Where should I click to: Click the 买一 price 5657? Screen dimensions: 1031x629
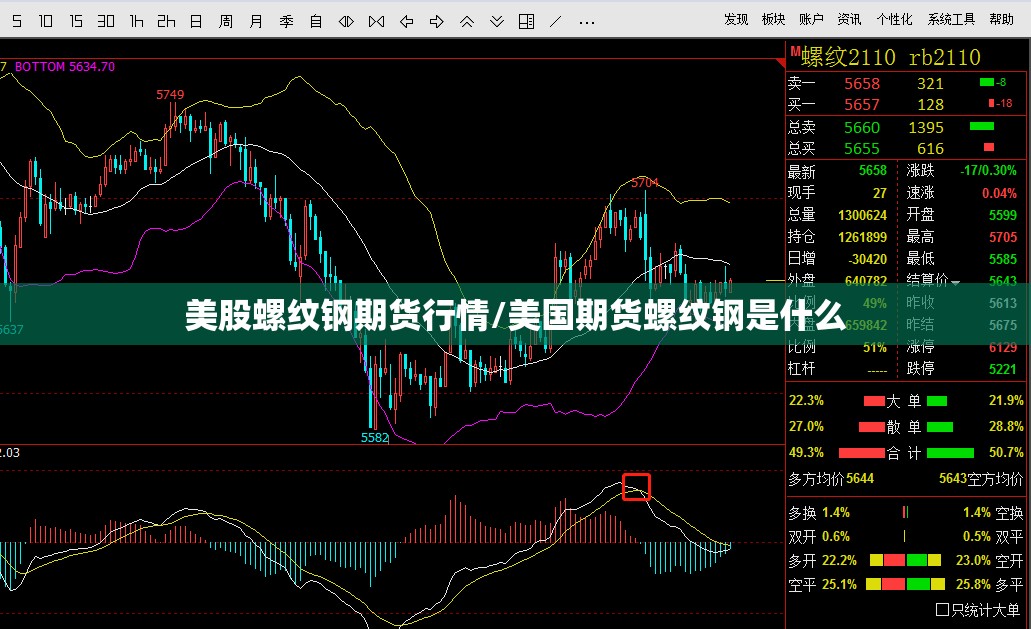click(862, 105)
